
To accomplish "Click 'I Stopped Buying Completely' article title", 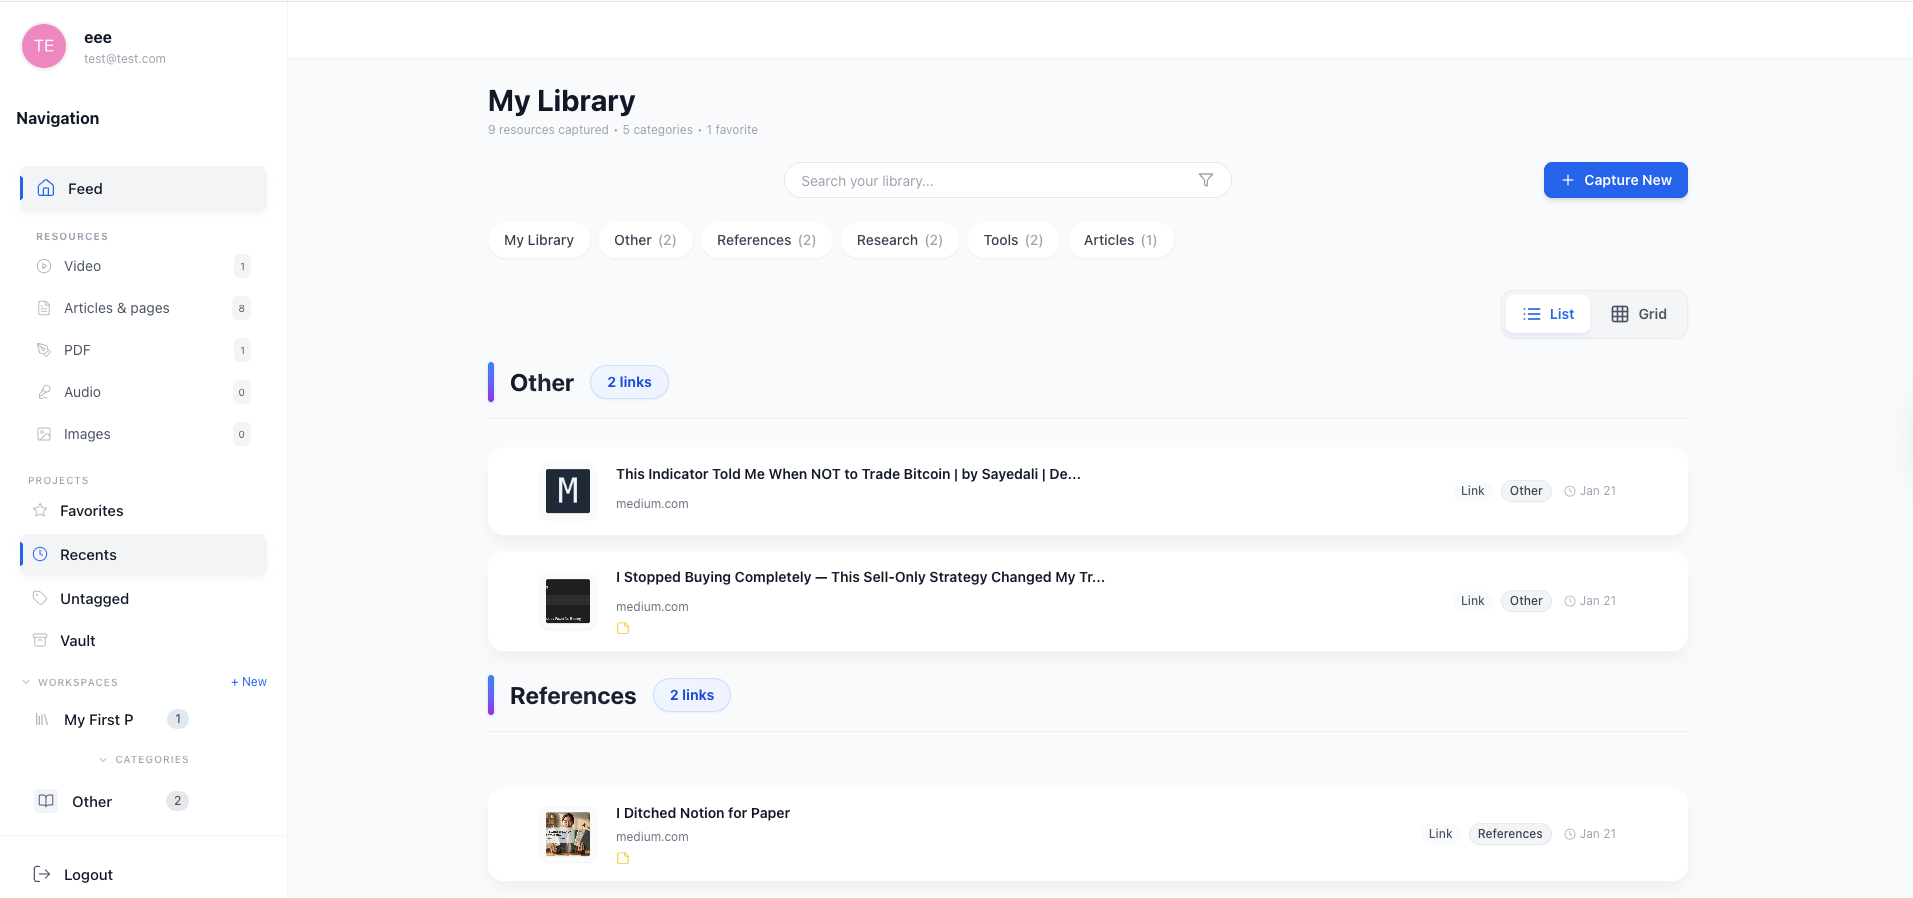I will pos(860,577).
